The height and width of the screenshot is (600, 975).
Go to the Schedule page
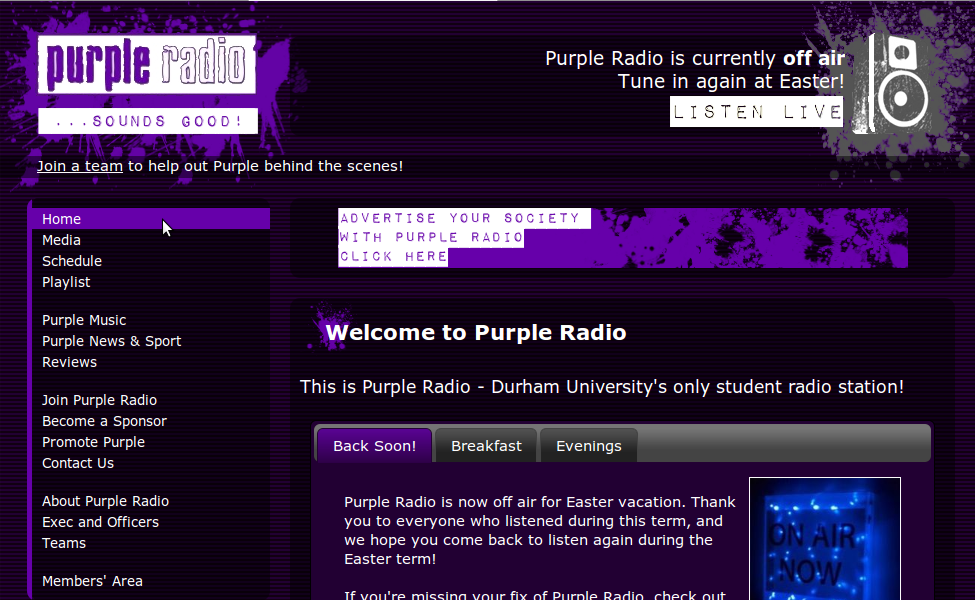point(72,261)
